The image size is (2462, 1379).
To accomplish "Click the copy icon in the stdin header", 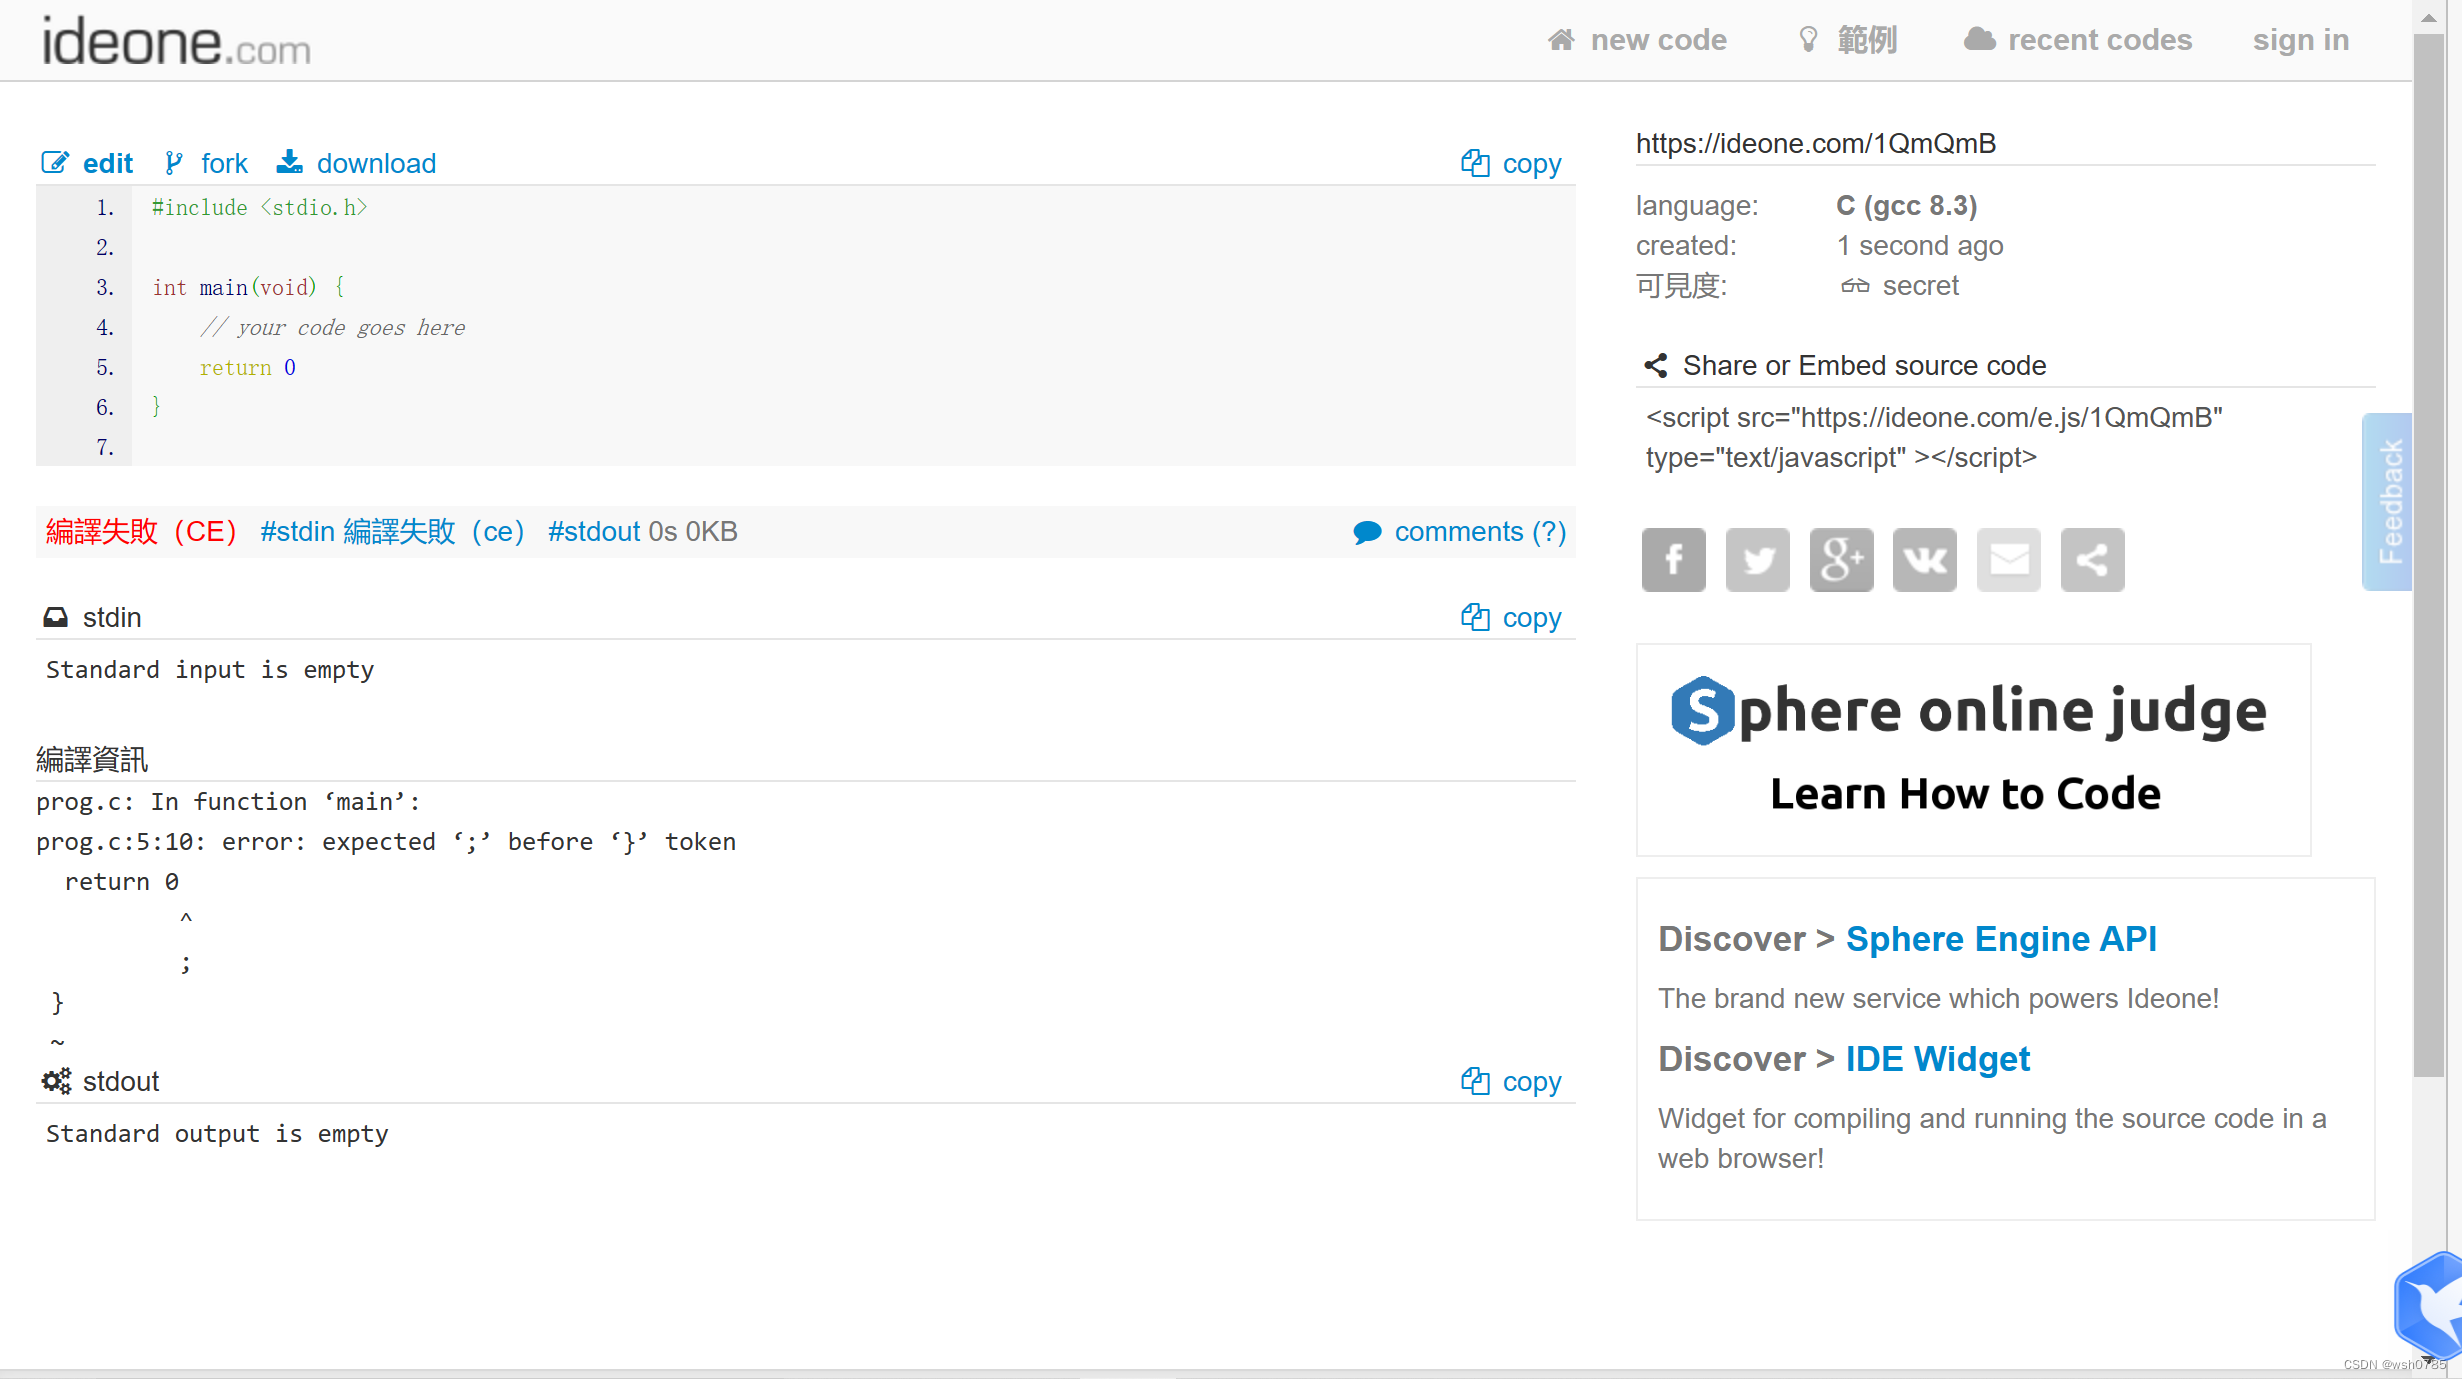I will (1475, 617).
